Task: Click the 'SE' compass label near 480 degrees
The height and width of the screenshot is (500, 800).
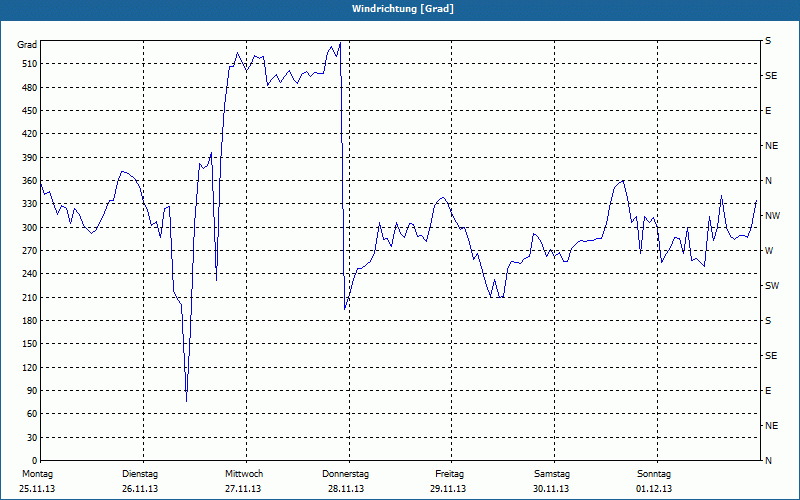Action: click(771, 76)
